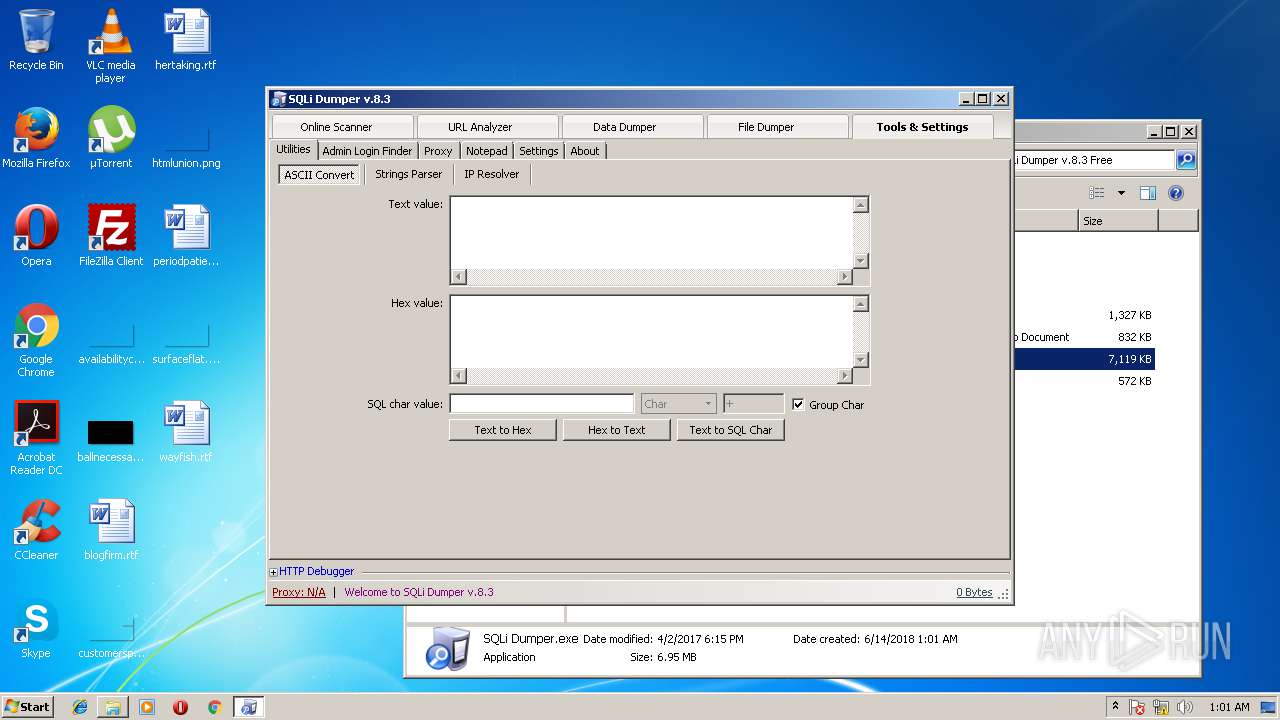
Task: Launch Acrobat Reader DC shortcut
Action: (x=36, y=438)
